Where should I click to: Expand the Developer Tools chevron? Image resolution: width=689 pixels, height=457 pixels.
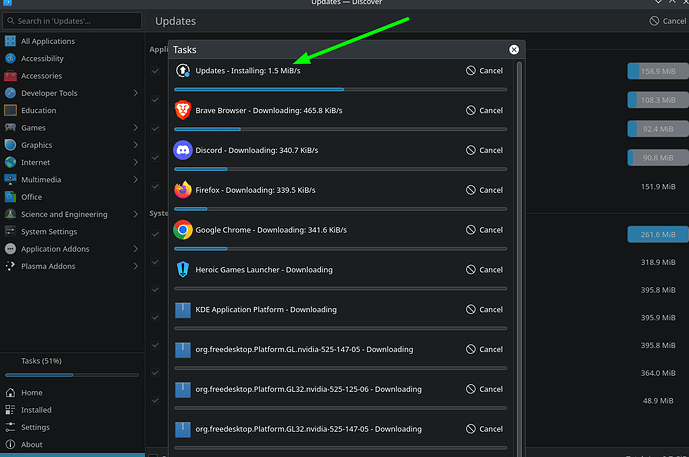(135, 93)
